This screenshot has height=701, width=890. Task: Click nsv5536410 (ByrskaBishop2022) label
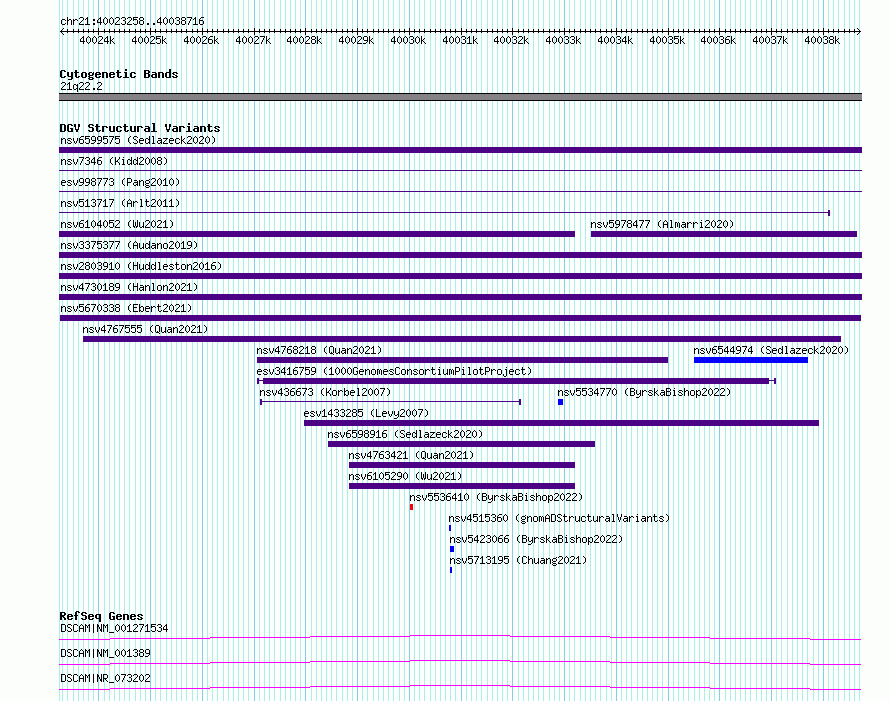click(496, 497)
